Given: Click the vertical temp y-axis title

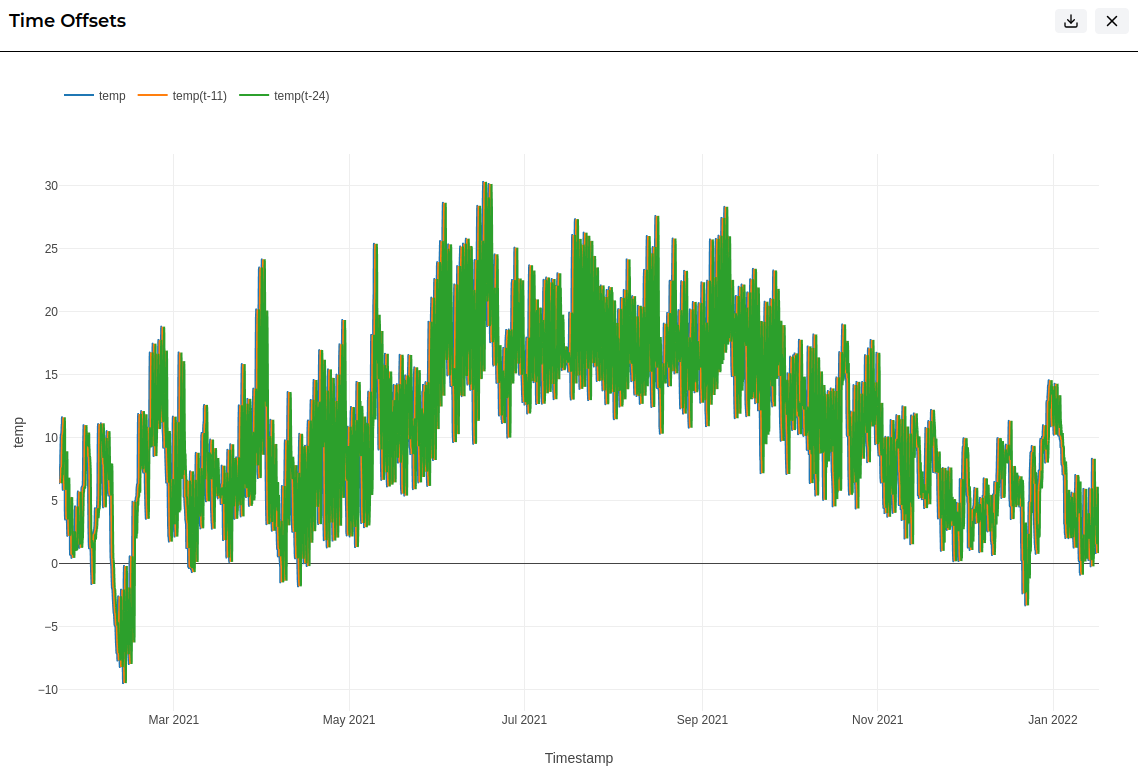Looking at the screenshot, I should pos(18,432).
